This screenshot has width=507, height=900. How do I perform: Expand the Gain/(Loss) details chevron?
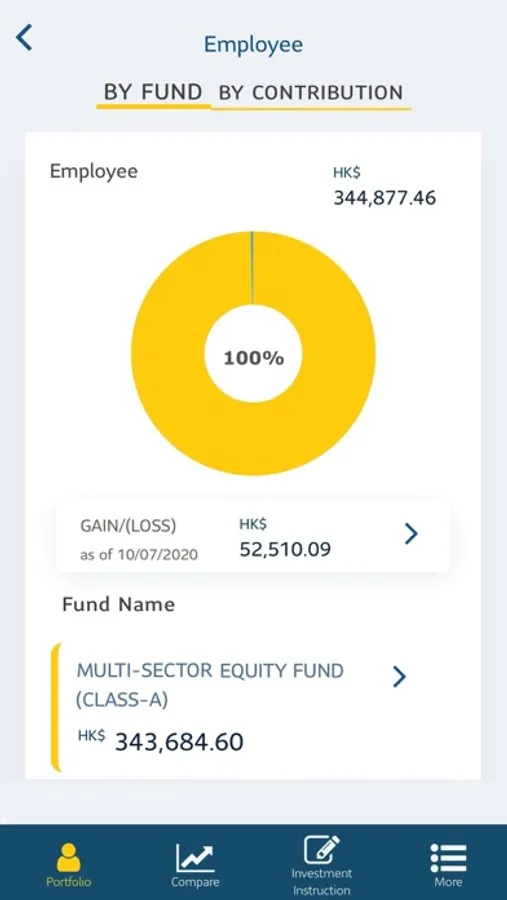click(x=411, y=534)
